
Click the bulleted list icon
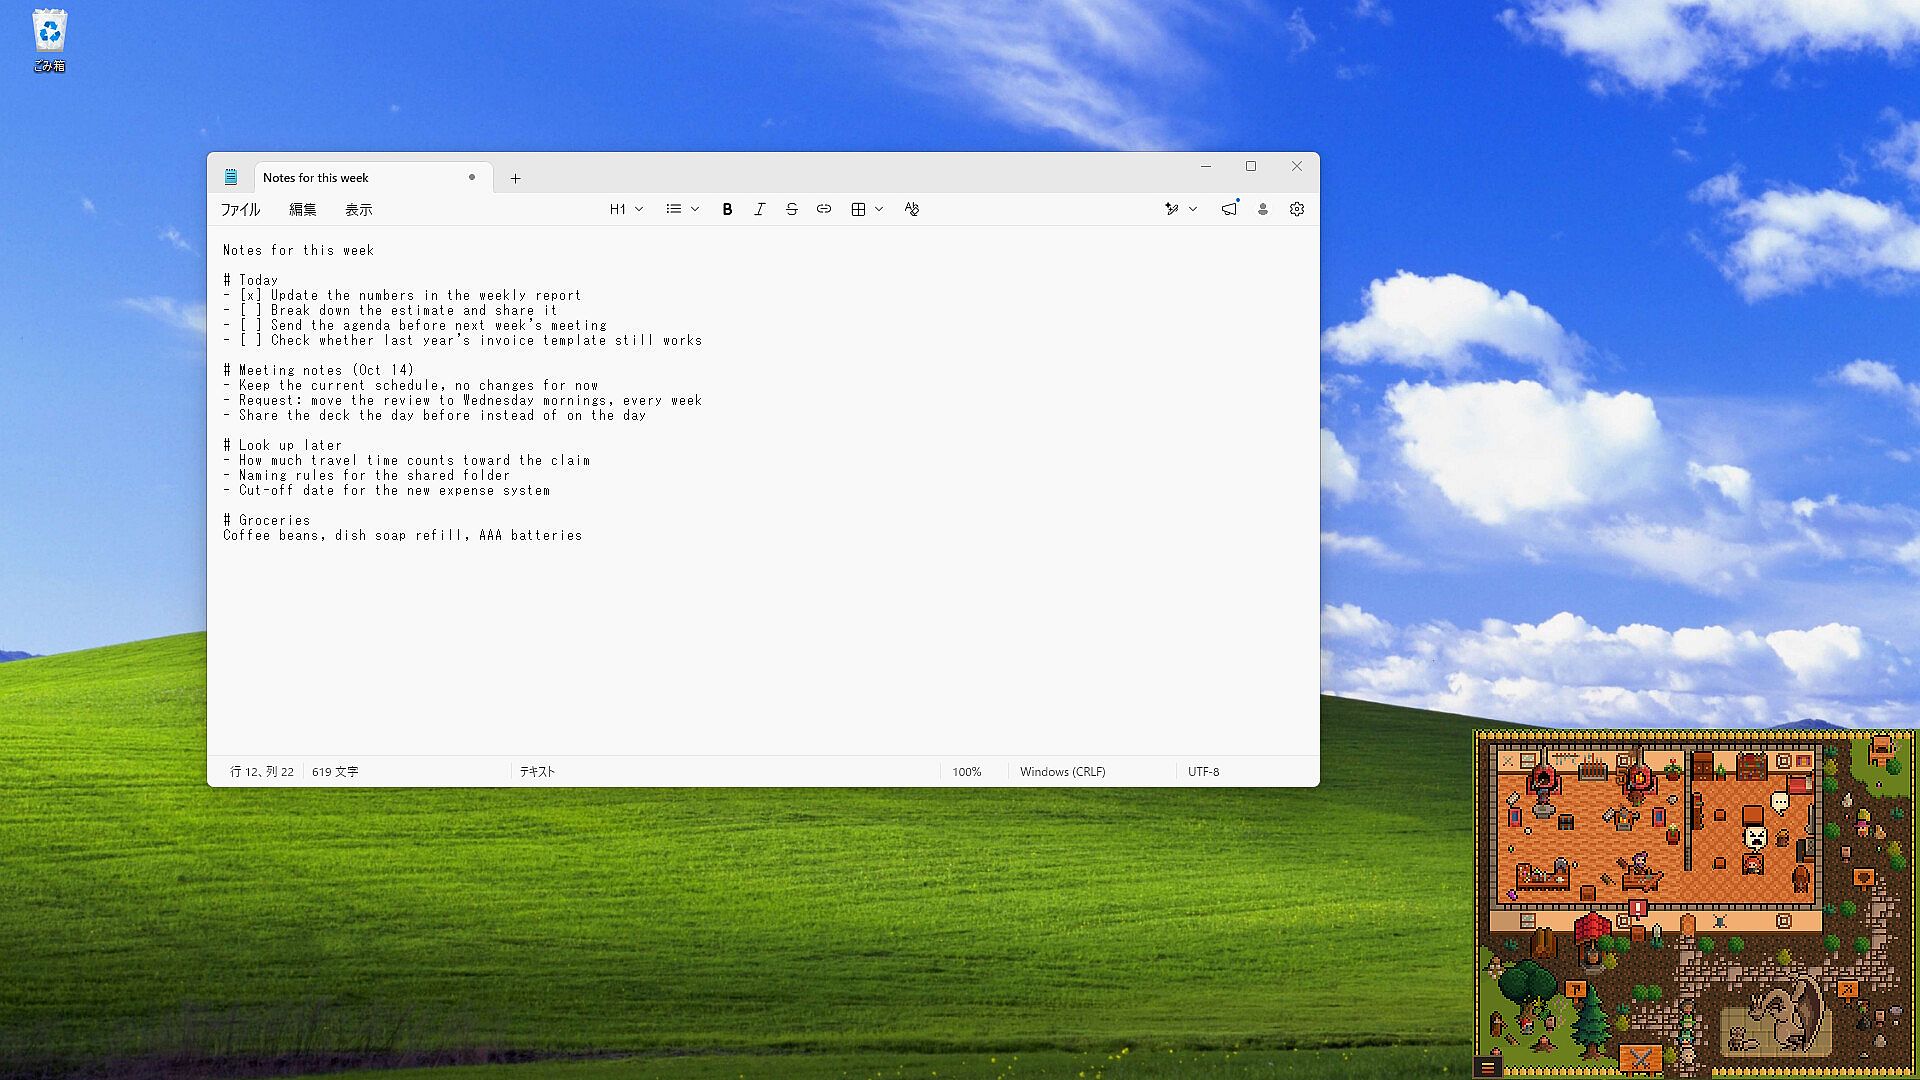point(674,209)
